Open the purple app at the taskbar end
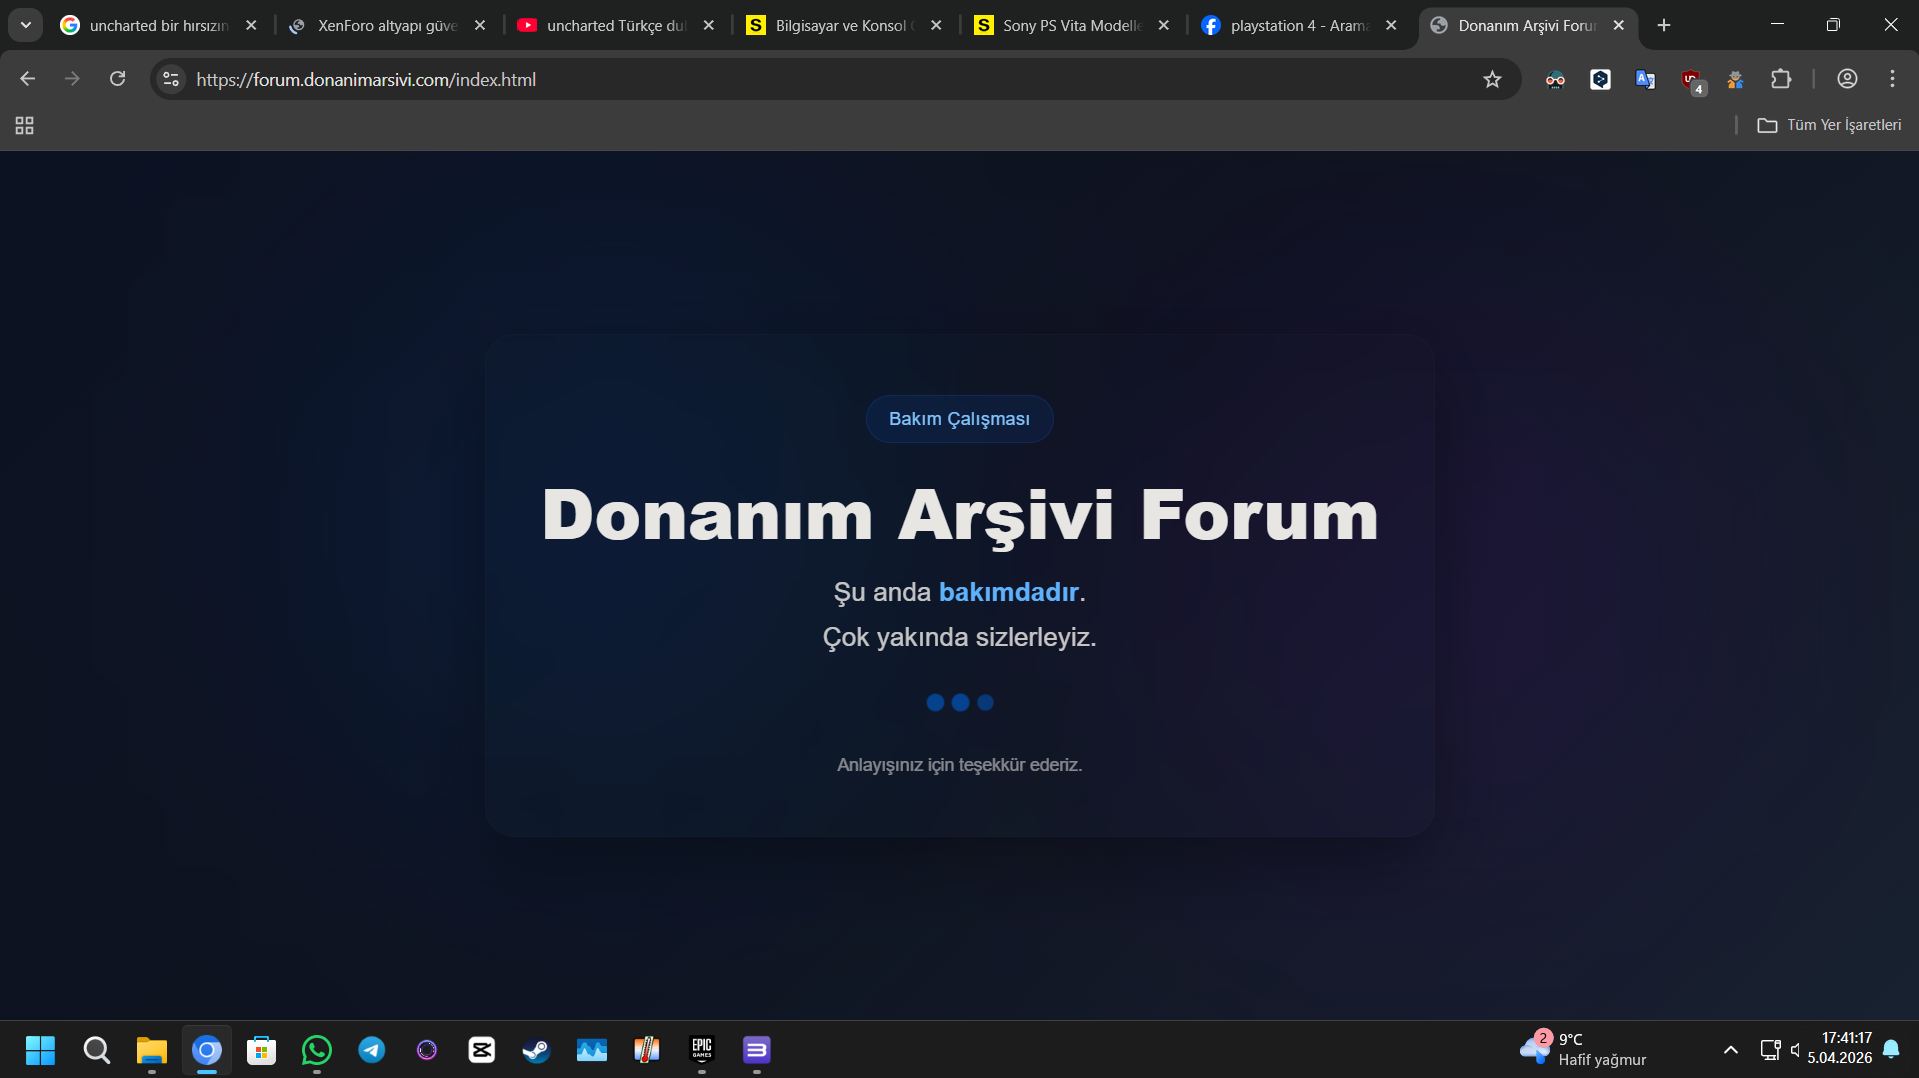This screenshot has height=1078, width=1919. coord(757,1050)
